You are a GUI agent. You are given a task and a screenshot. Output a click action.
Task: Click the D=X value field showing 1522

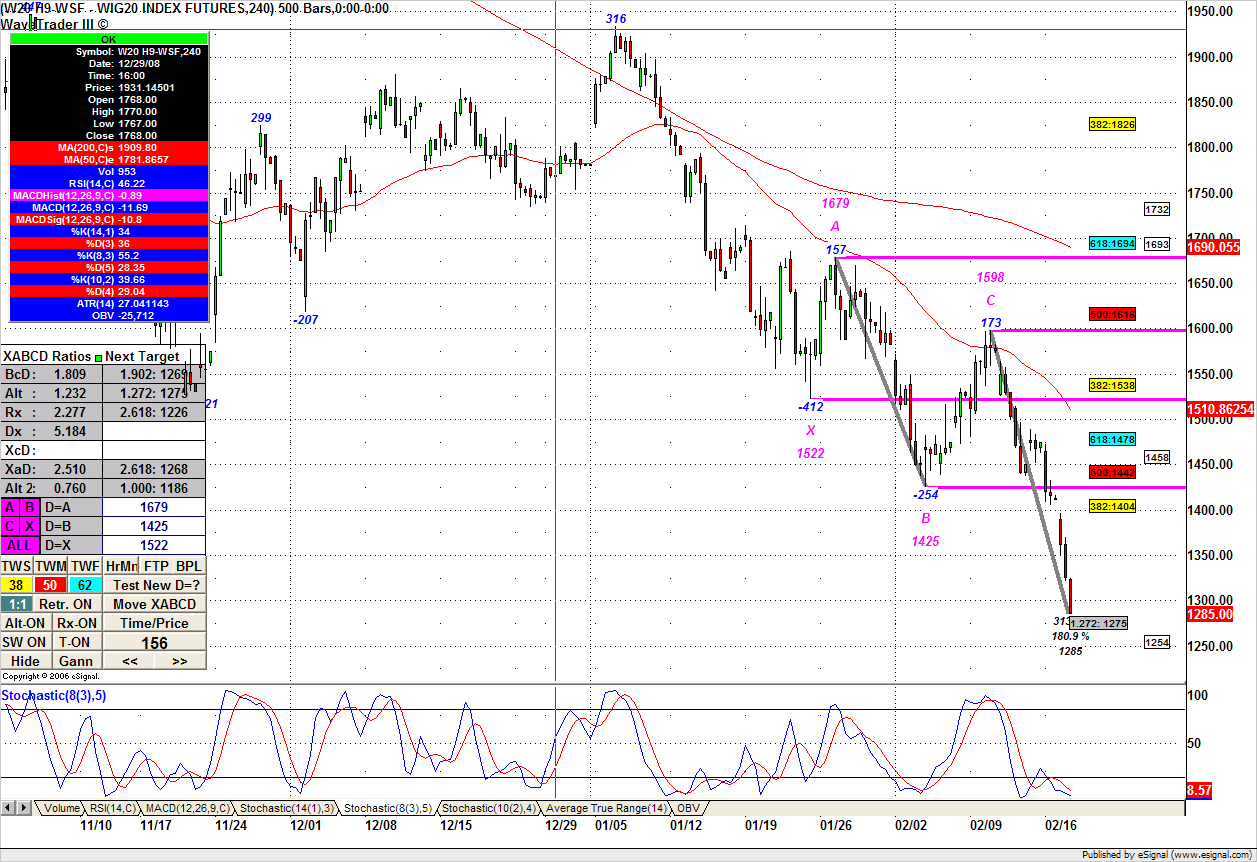tap(154, 545)
